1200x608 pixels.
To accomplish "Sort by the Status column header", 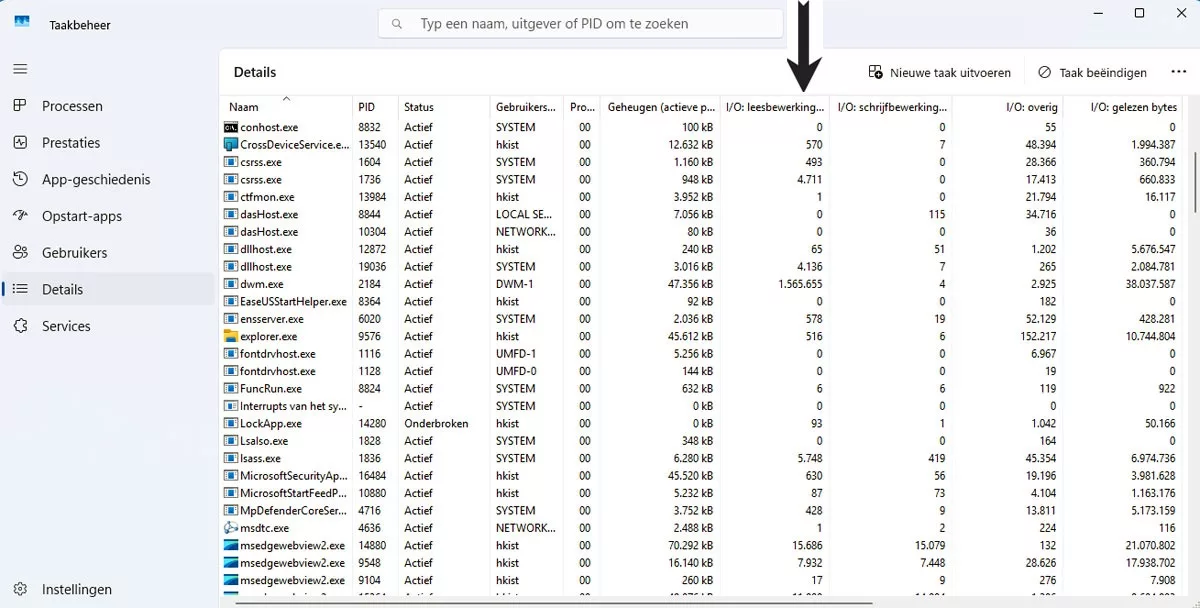I will (x=444, y=107).
